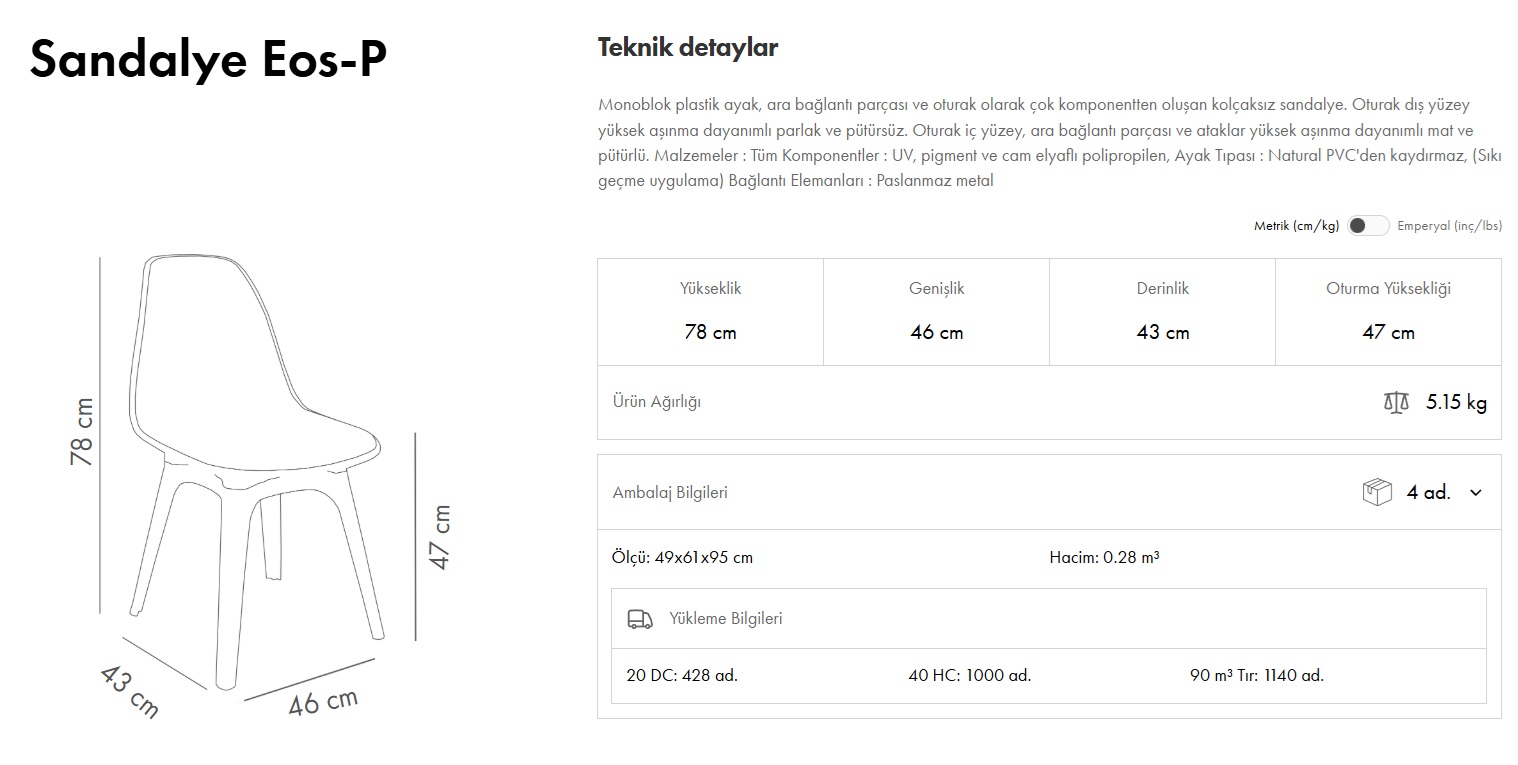
Task: Select the Metrik (cm/kg) unit label
Action: pyautogui.click(x=1296, y=226)
